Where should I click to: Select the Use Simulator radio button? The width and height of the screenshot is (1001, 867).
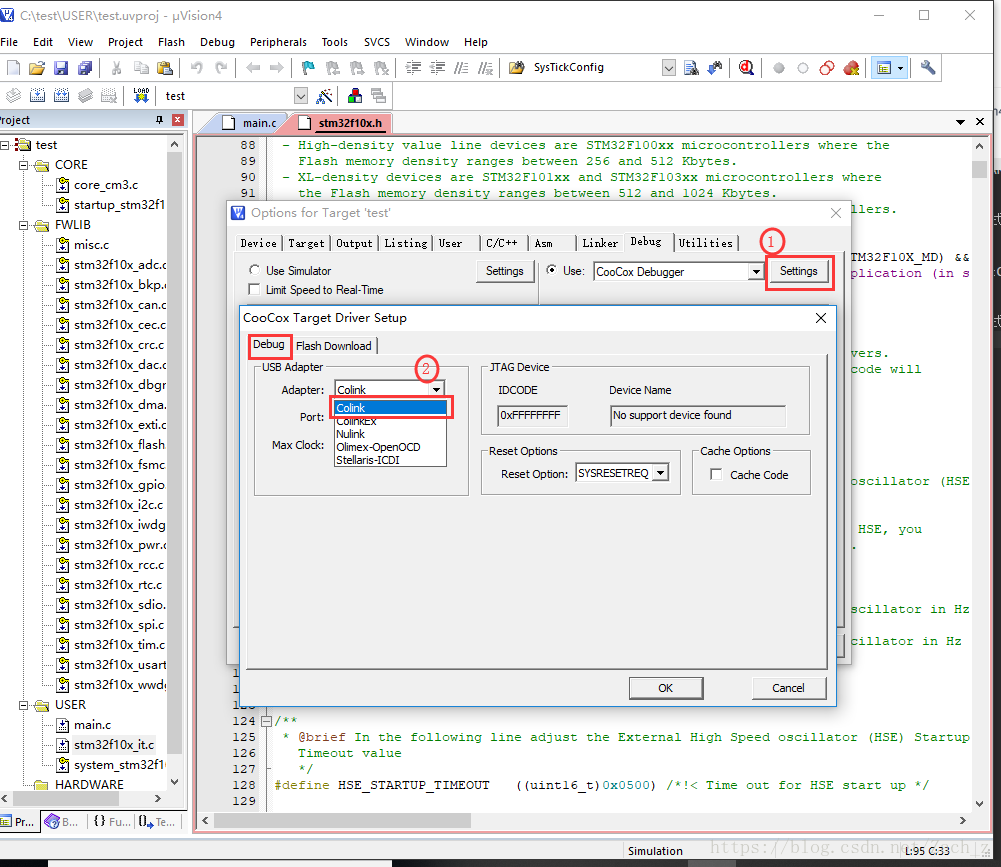point(254,270)
